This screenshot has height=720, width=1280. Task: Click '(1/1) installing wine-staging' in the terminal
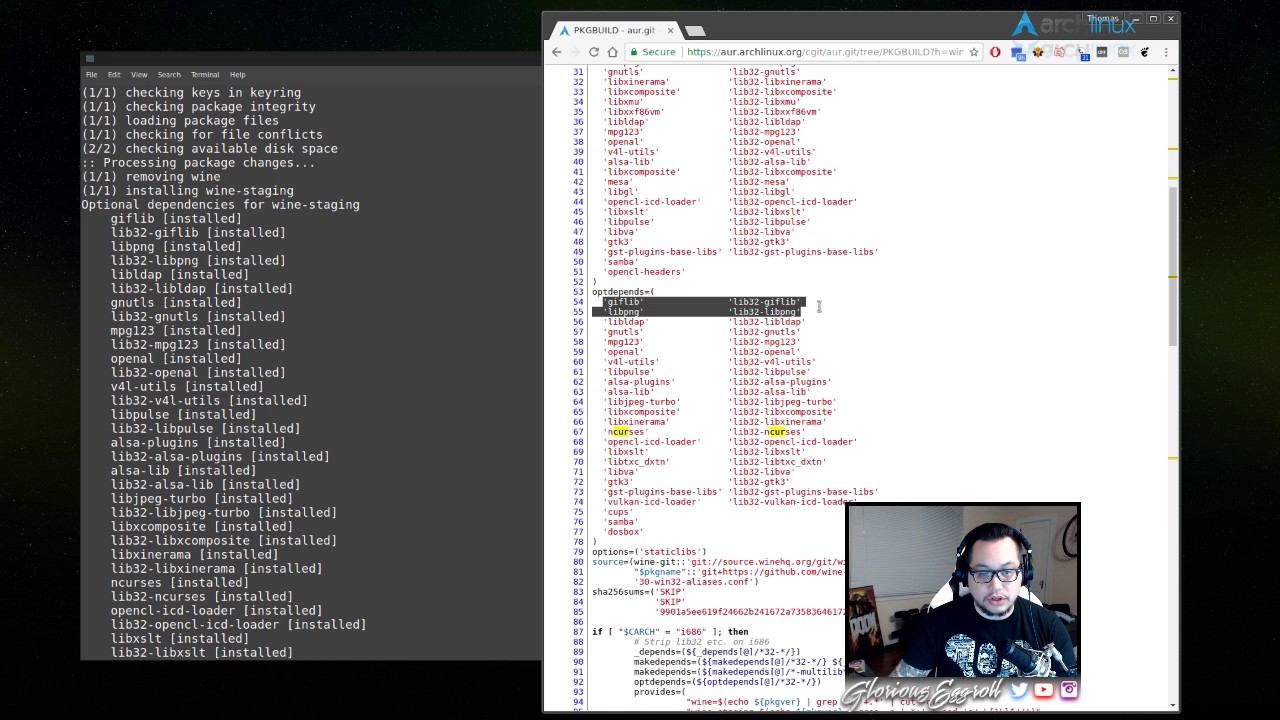point(188,190)
